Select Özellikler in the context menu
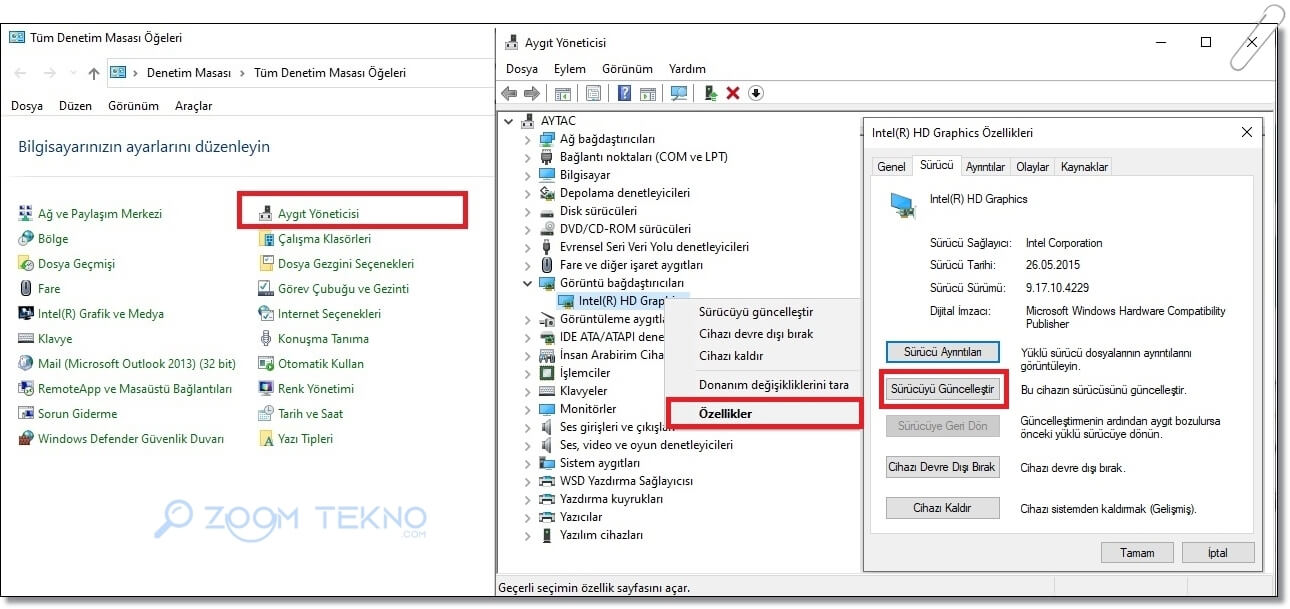This screenshot has height=609, width=1290. (x=763, y=413)
